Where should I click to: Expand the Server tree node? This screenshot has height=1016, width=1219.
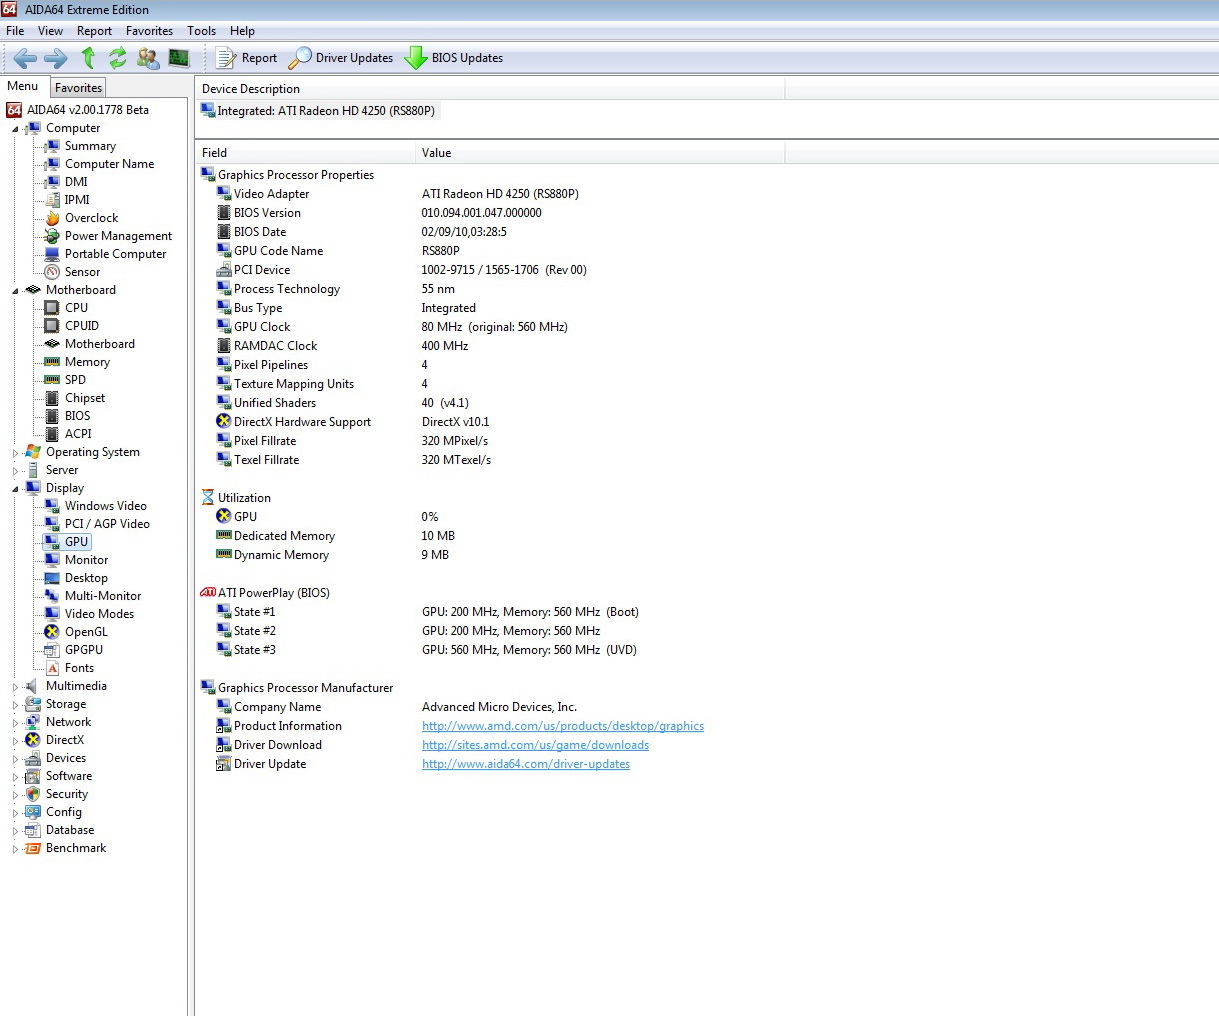15,471
